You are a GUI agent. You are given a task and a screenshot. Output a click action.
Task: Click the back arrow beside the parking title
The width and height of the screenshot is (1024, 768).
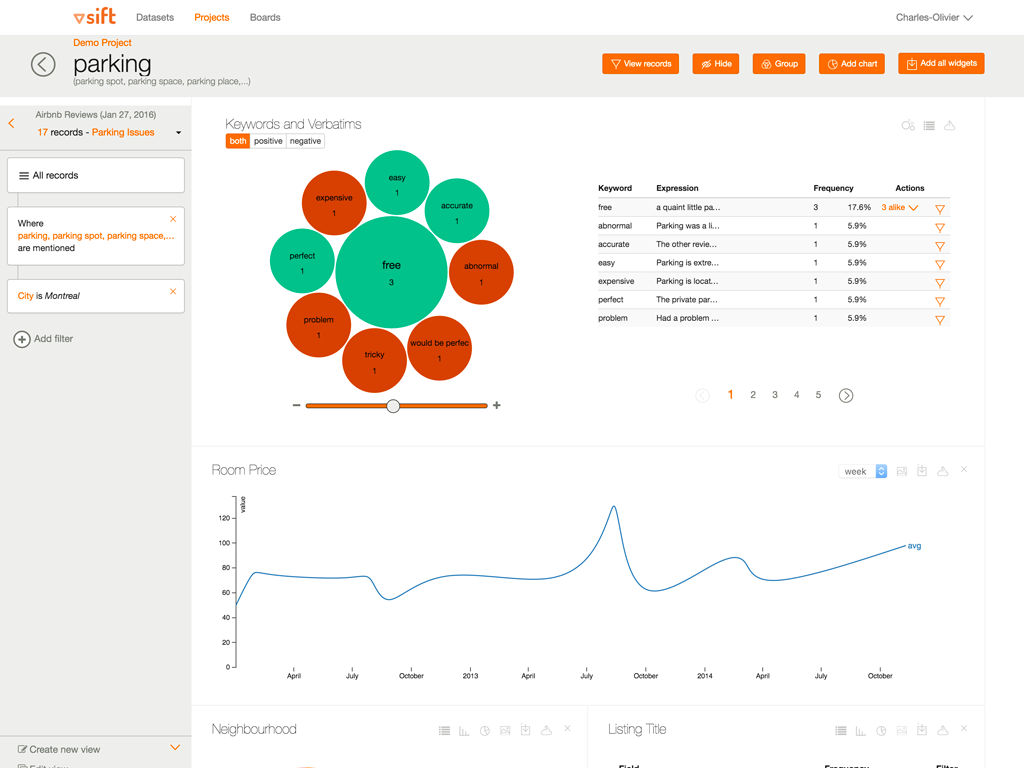click(x=43, y=64)
